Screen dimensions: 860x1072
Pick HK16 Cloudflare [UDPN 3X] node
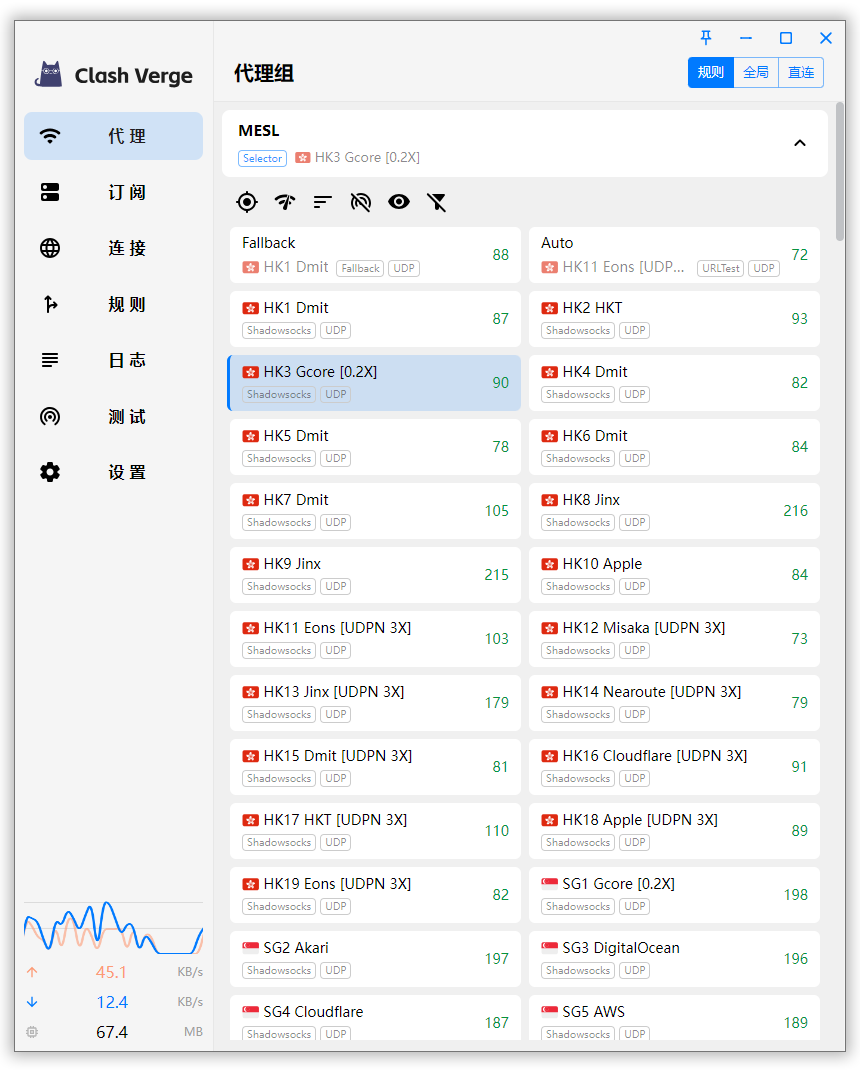[x=674, y=767]
